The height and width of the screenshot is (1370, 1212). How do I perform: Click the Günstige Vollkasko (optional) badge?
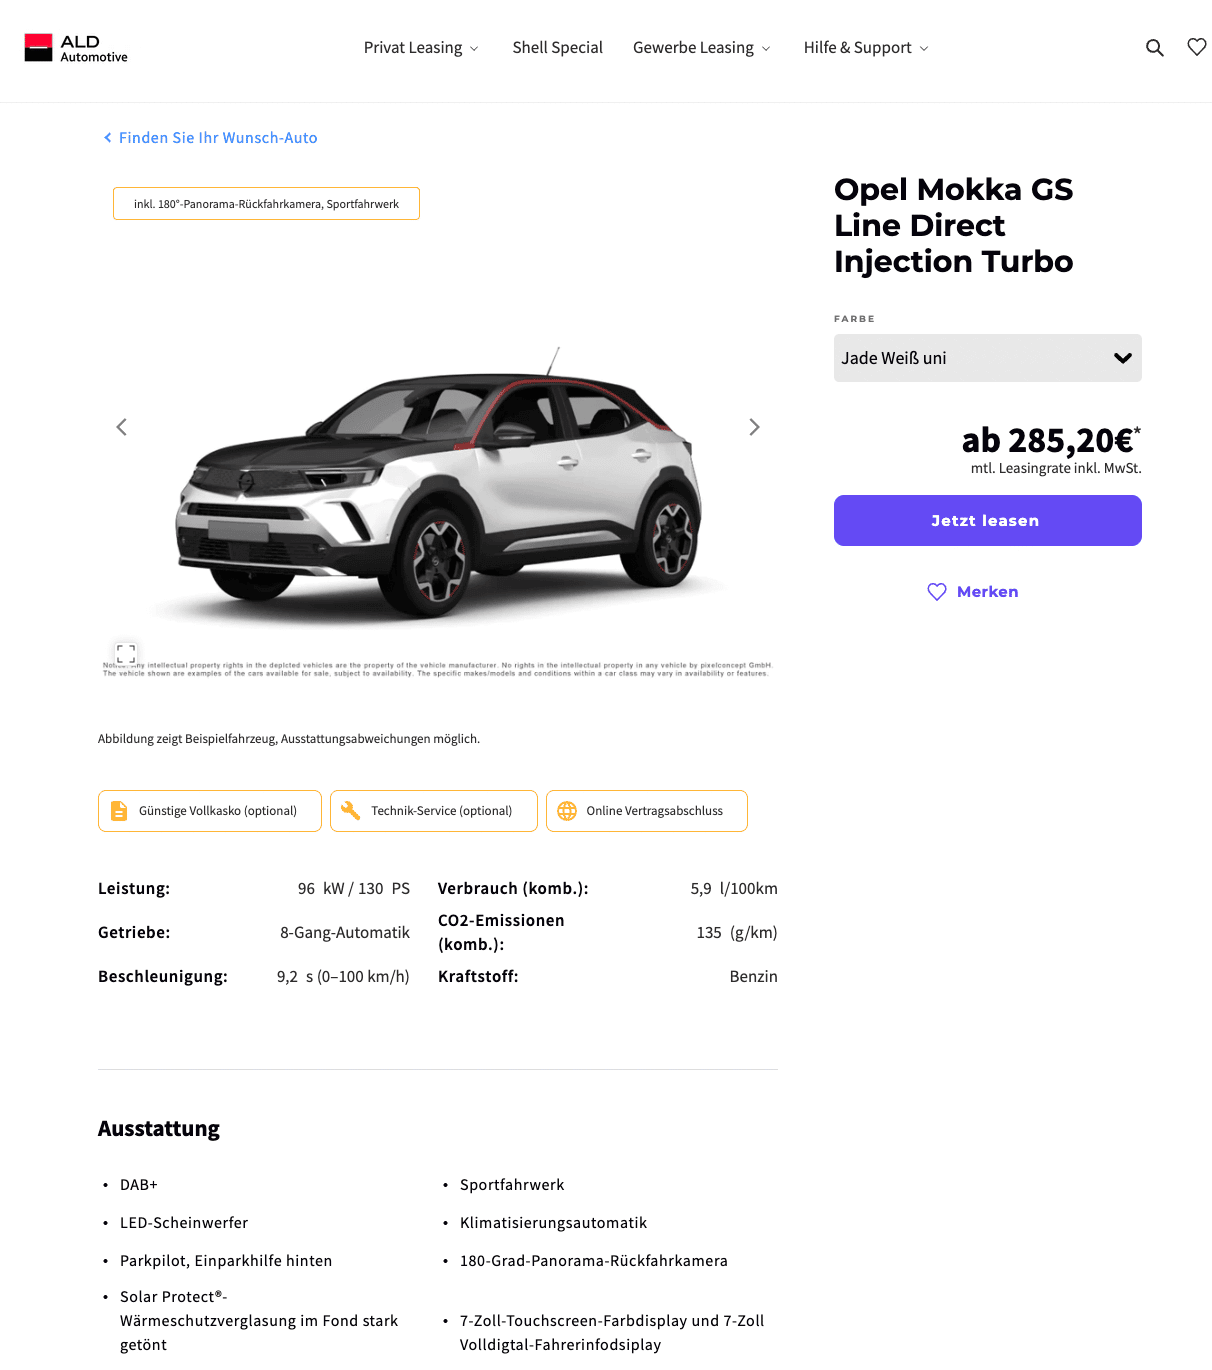click(210, 811)
